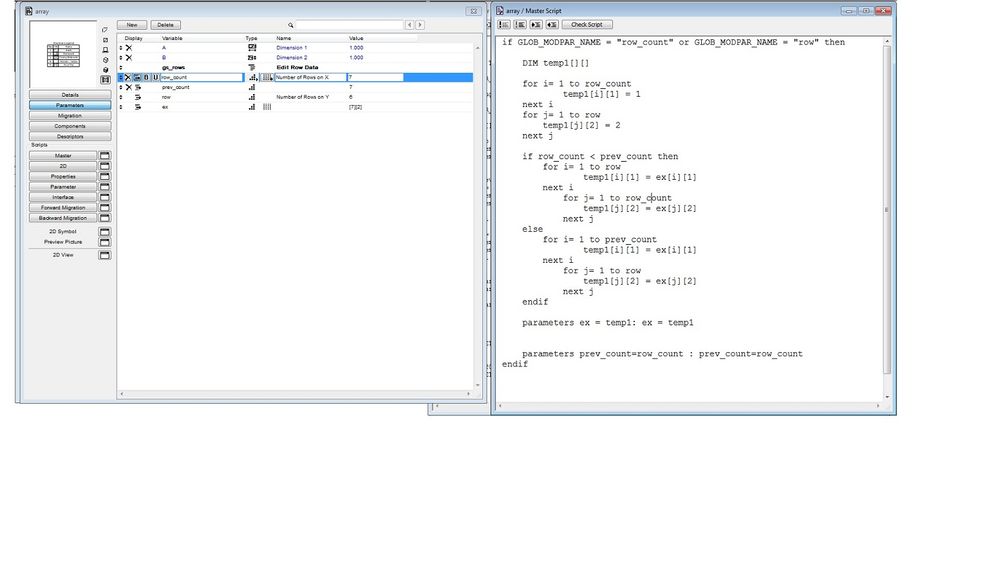
Task: Click the indent lines icon in Master Script toolbar
Action: tap(536, 24)
